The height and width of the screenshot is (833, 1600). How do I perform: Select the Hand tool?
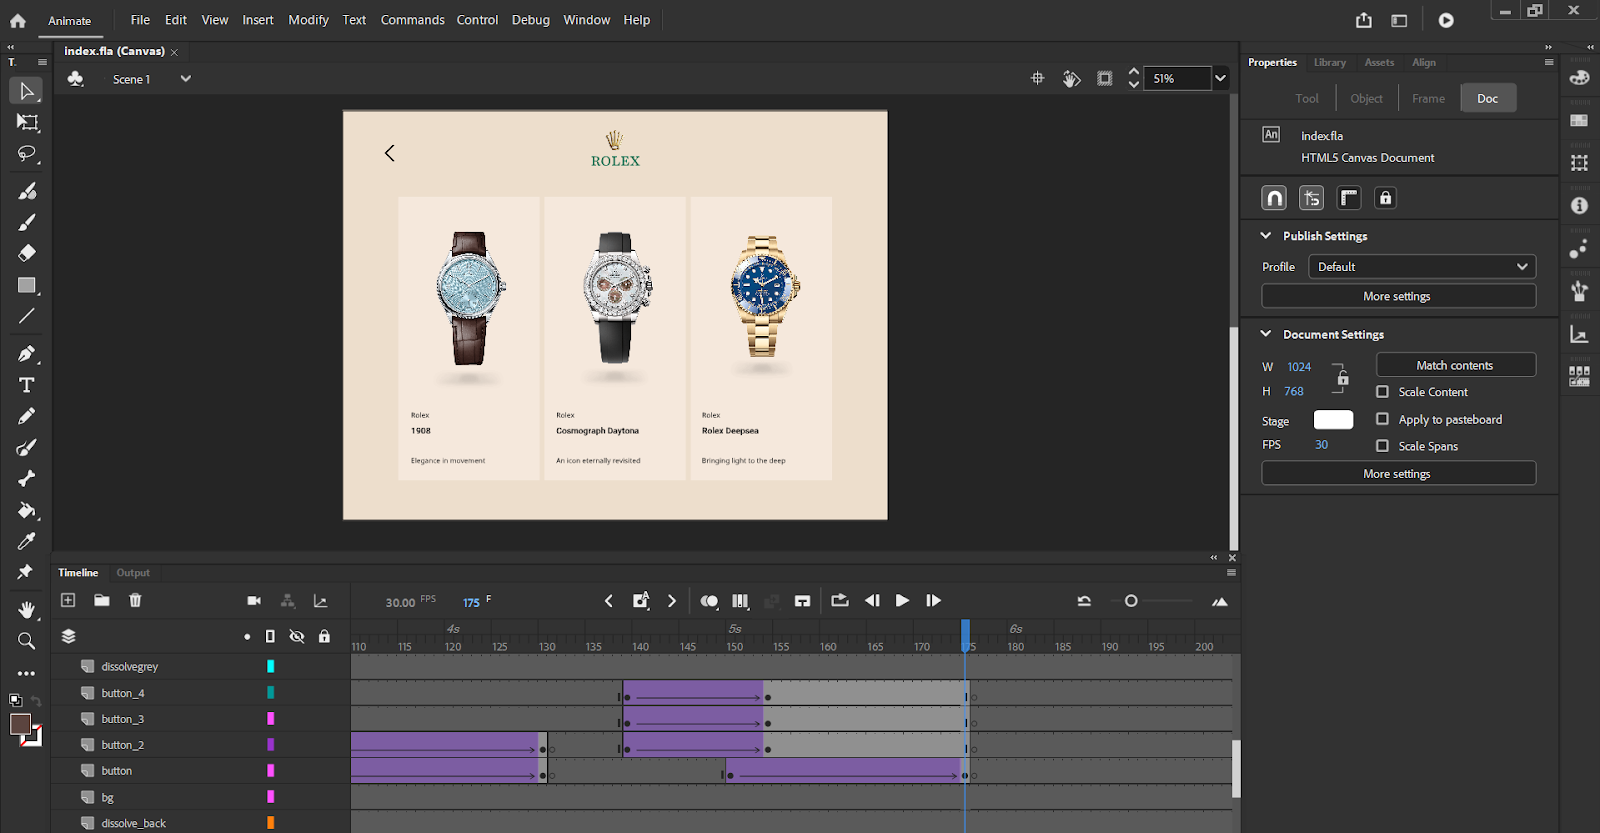click(x=27, y=609)
